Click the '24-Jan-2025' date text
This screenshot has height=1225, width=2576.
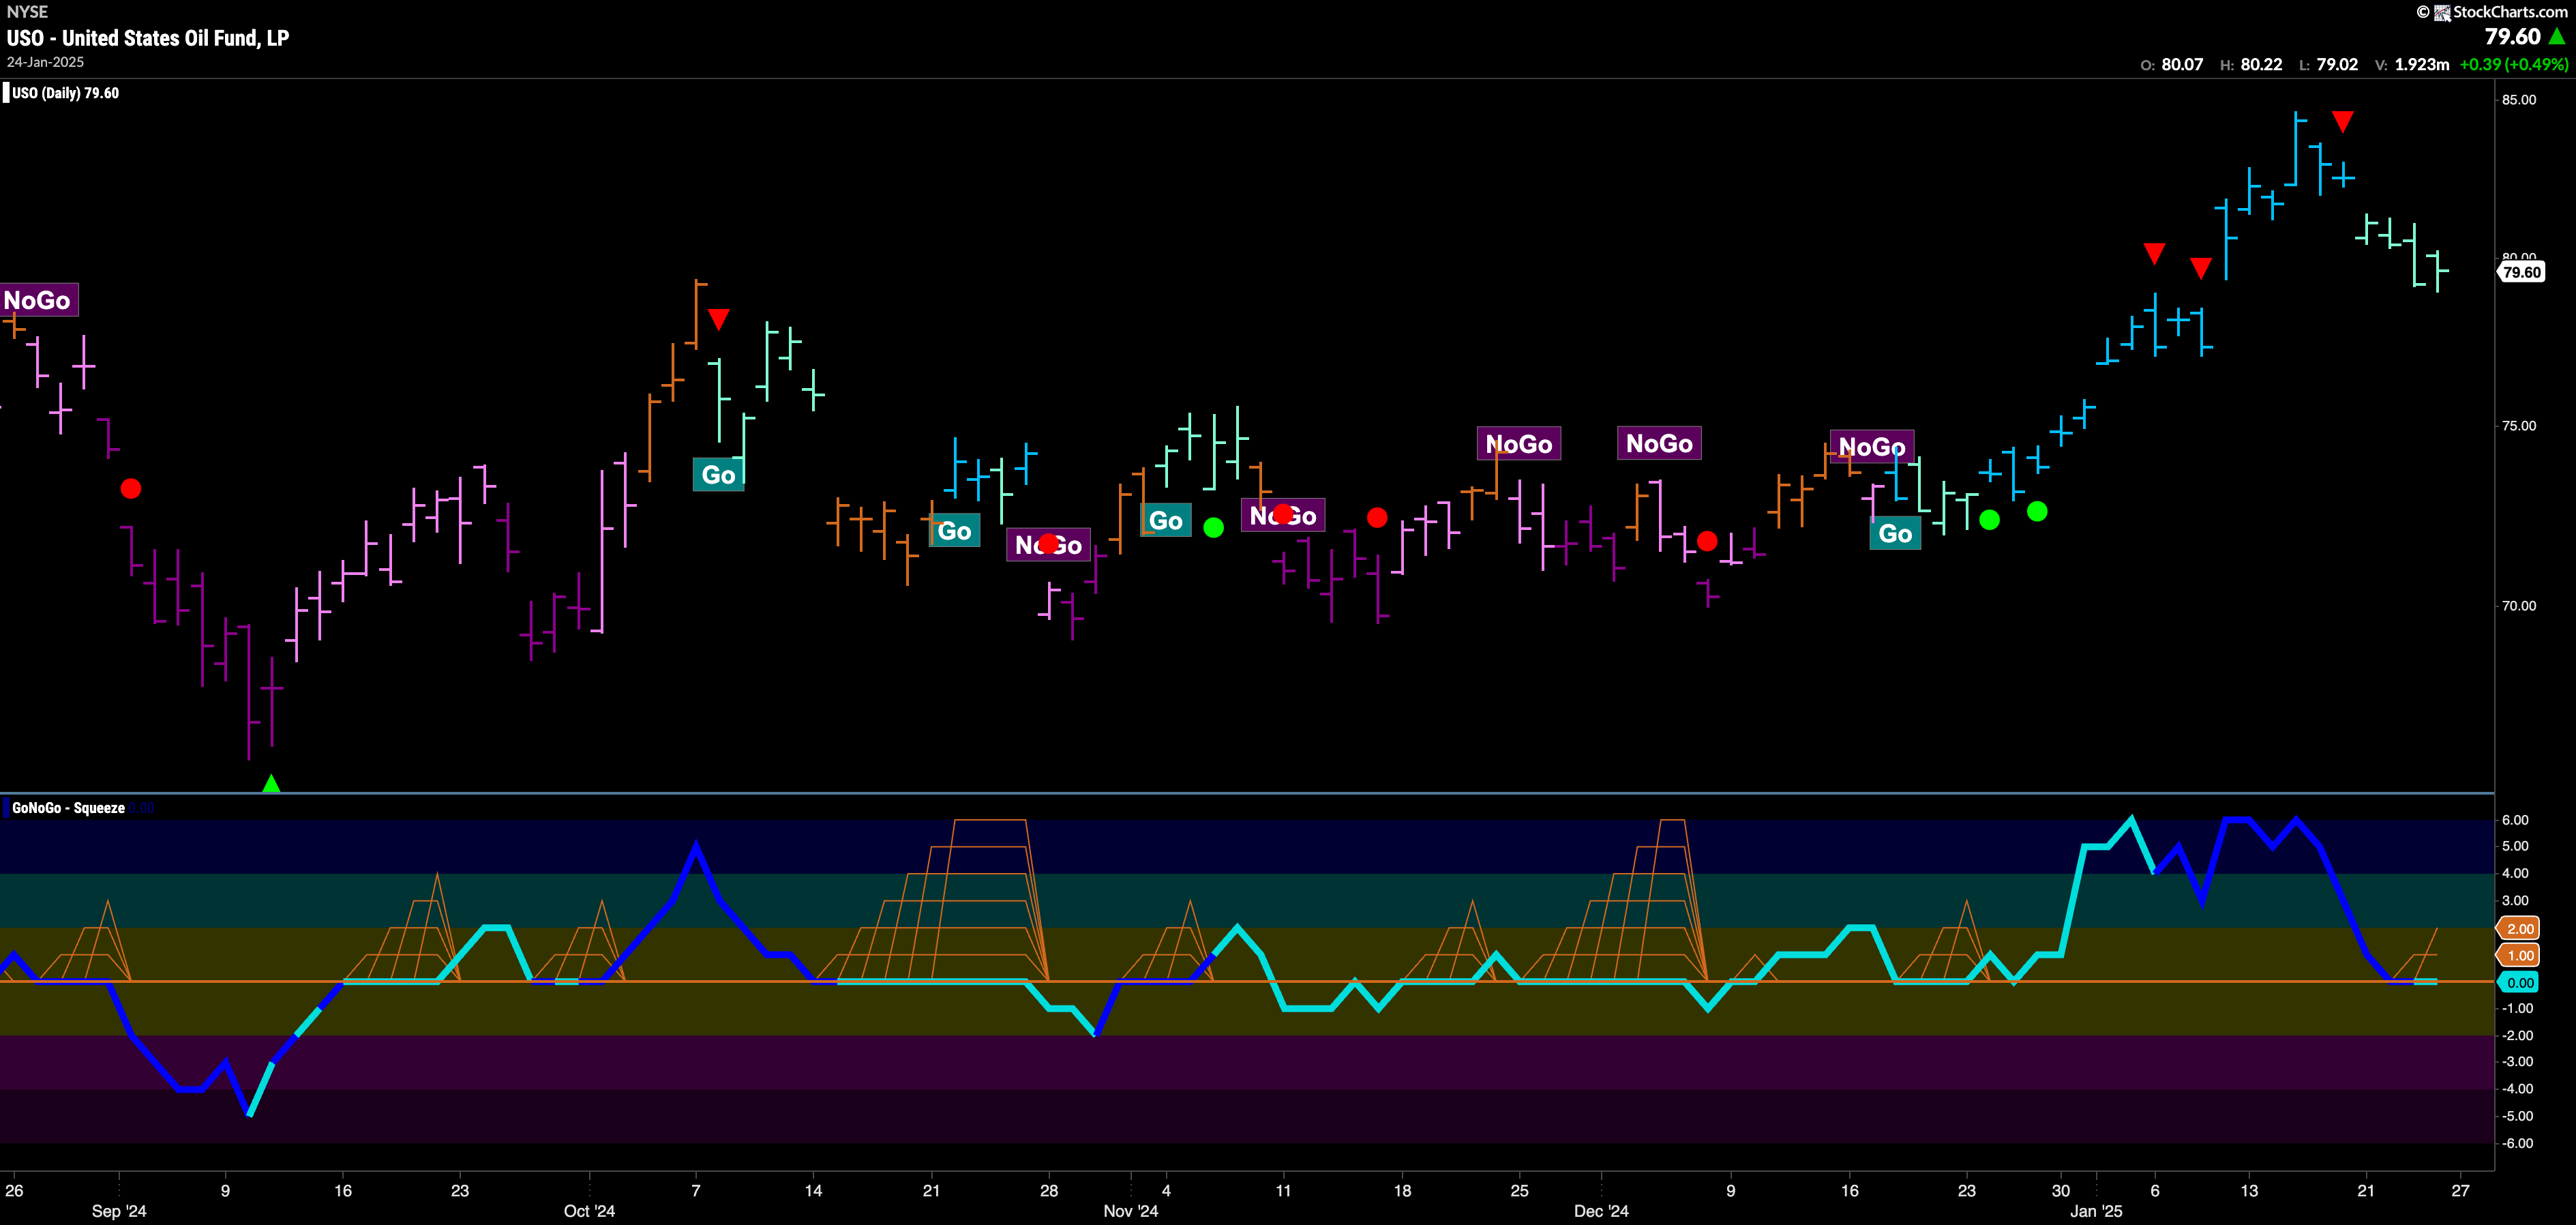45,62
